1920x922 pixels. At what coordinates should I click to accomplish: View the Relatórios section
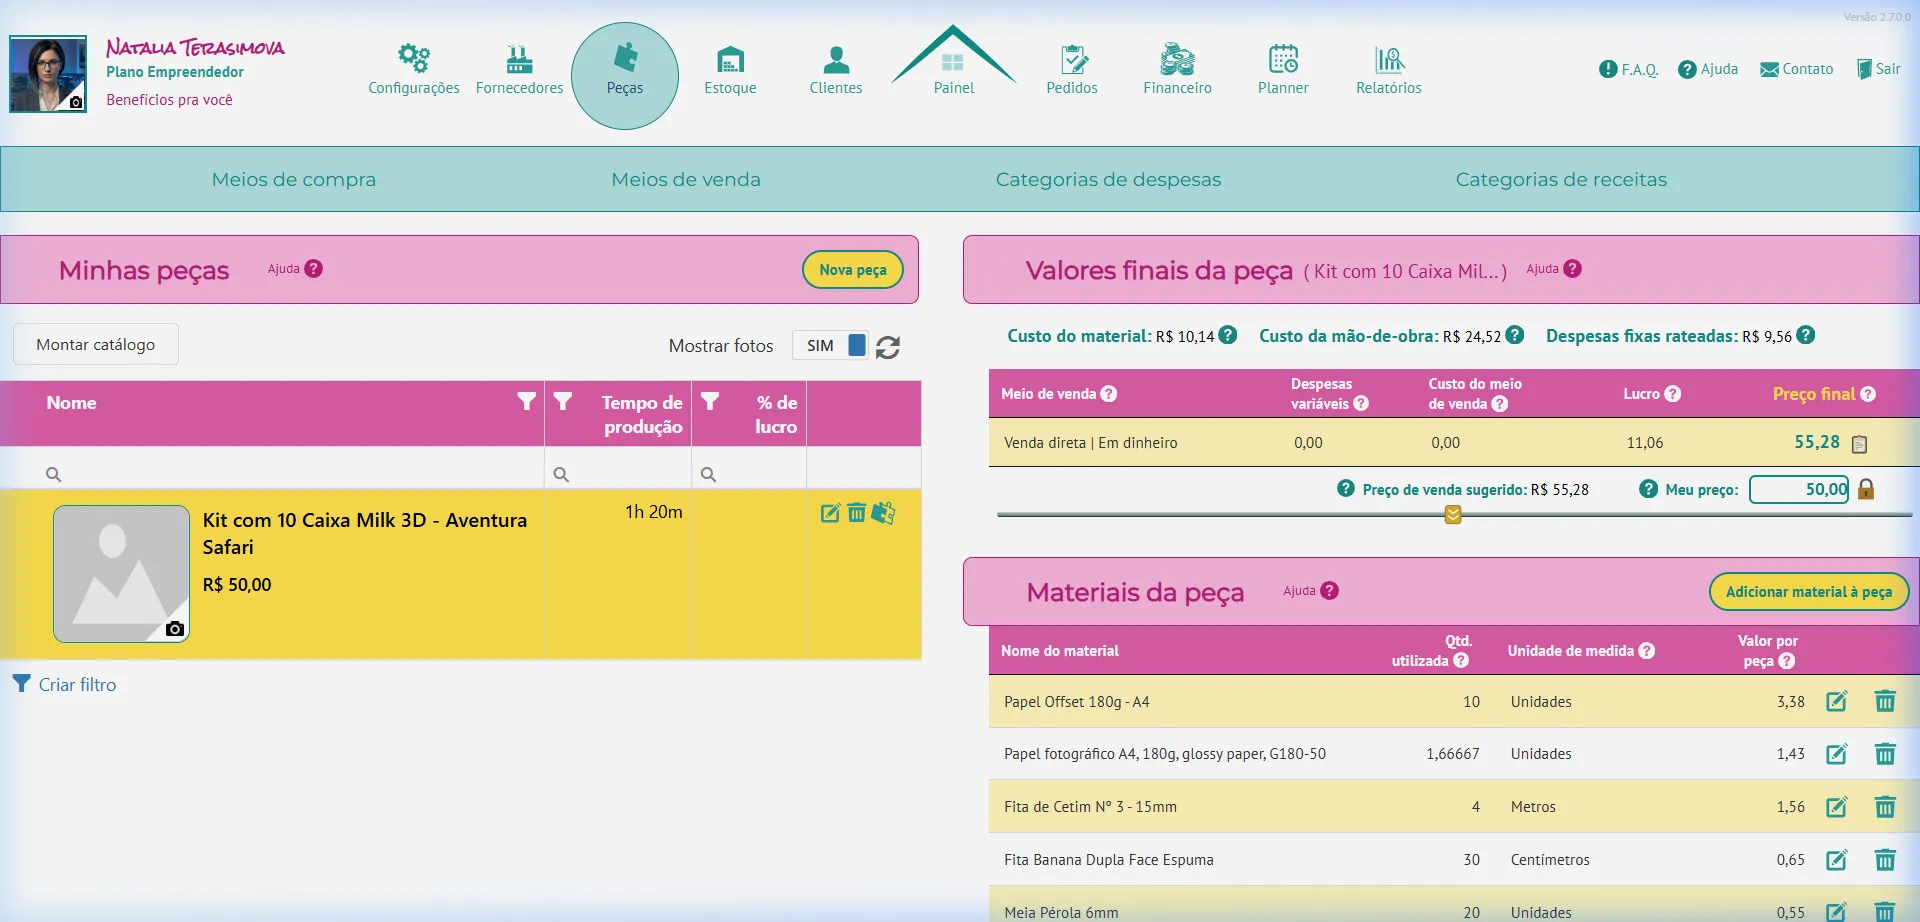click(1388, 70)
